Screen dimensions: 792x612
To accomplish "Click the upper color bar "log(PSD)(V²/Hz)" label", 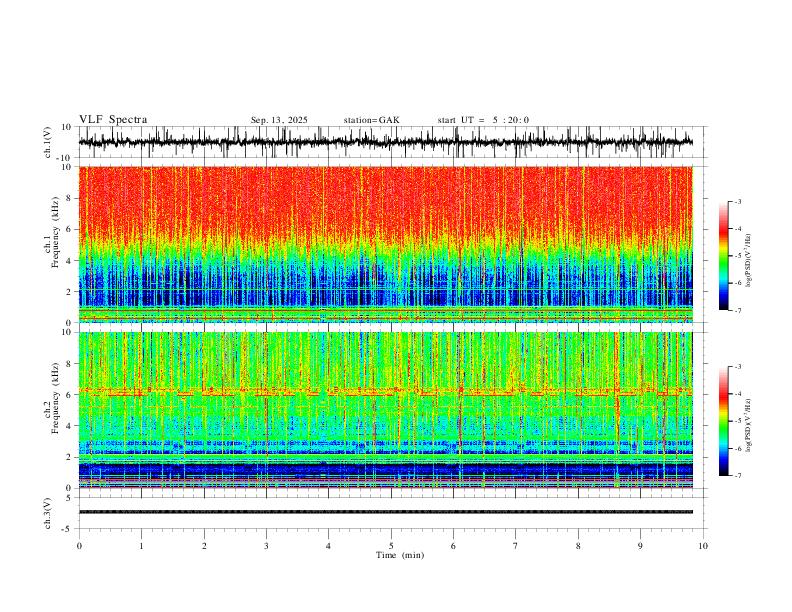I will click(x=749, y=261).
